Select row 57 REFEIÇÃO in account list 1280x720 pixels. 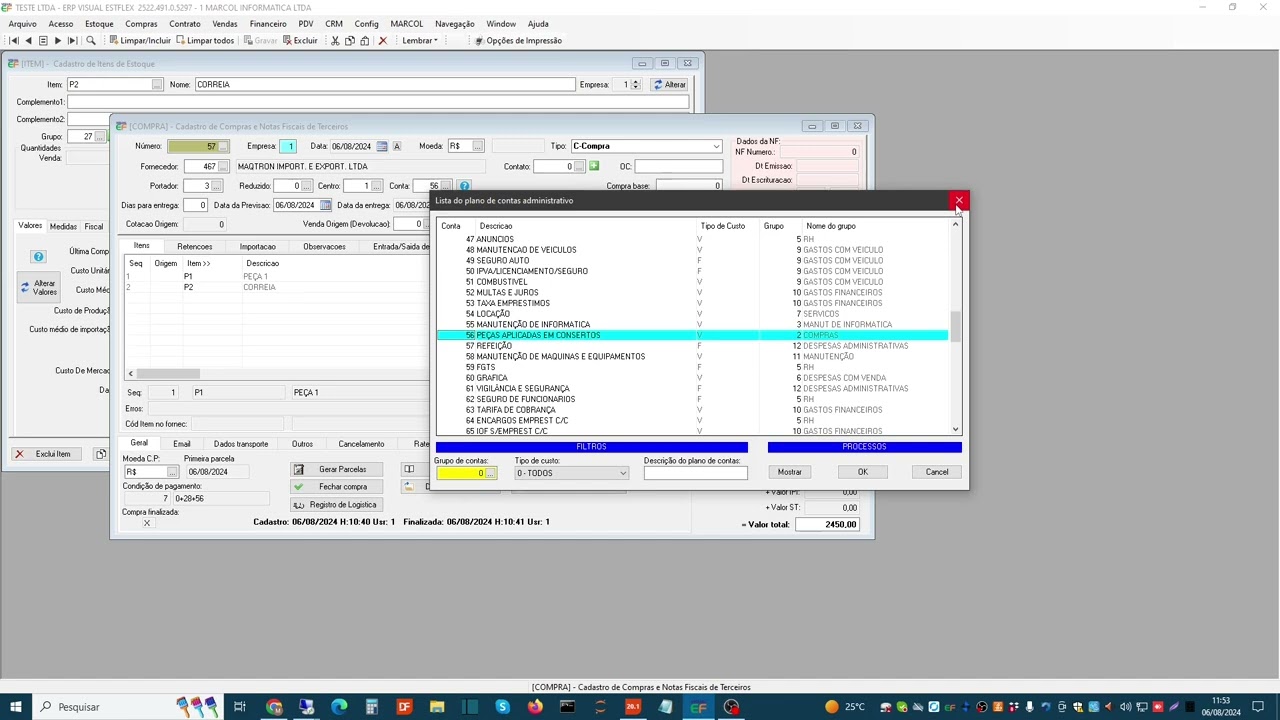[692, 346]
